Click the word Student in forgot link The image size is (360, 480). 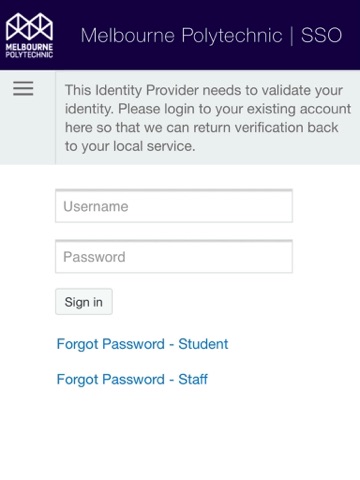click(x=203, y=344)
